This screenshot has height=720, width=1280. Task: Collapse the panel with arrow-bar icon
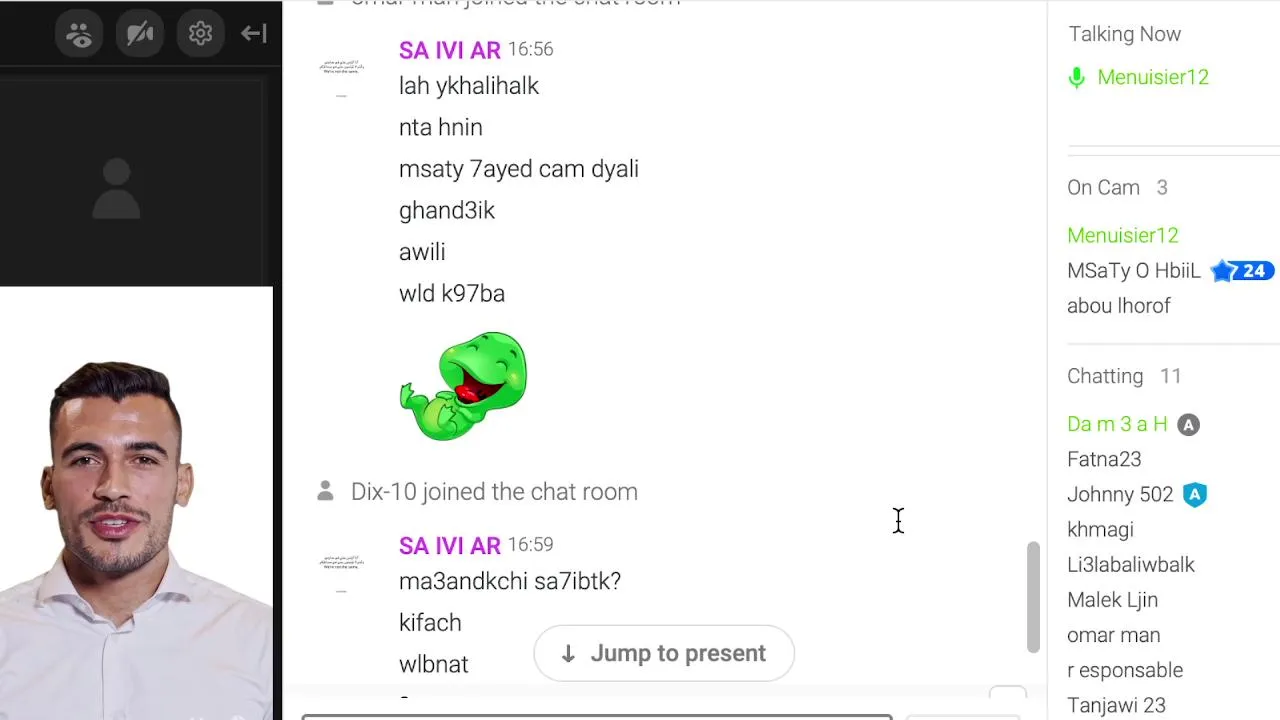[x=253, y=34]
